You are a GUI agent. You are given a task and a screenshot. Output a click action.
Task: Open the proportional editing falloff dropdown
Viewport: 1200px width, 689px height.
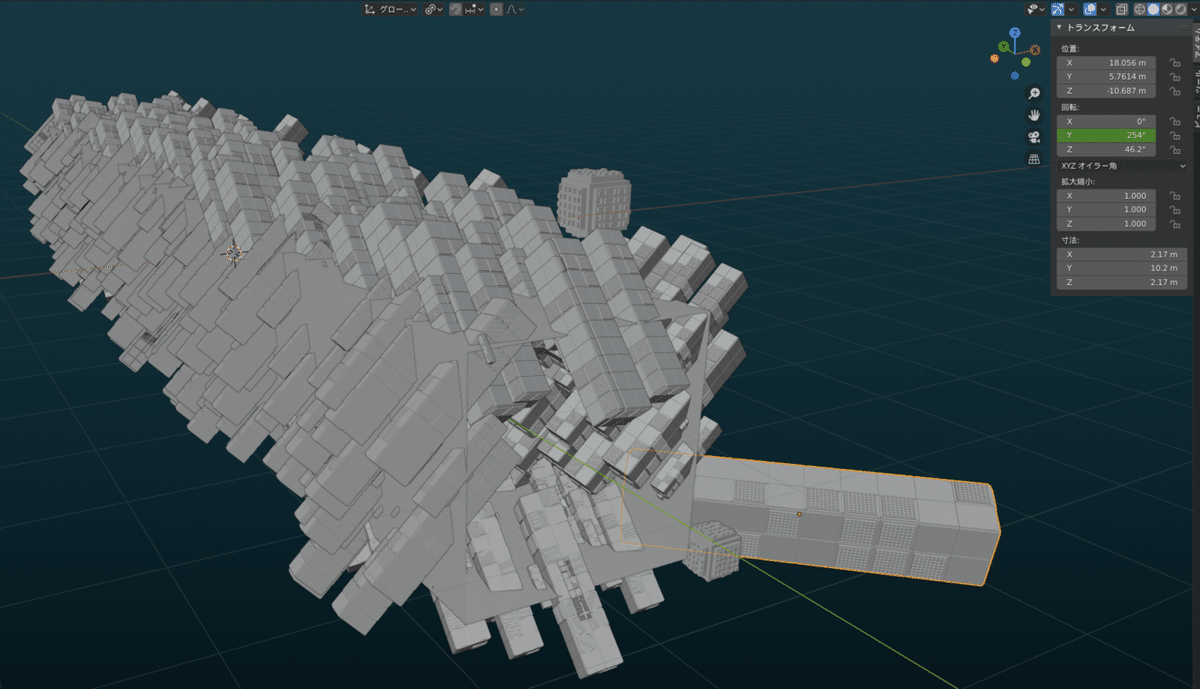click(515, 9)
